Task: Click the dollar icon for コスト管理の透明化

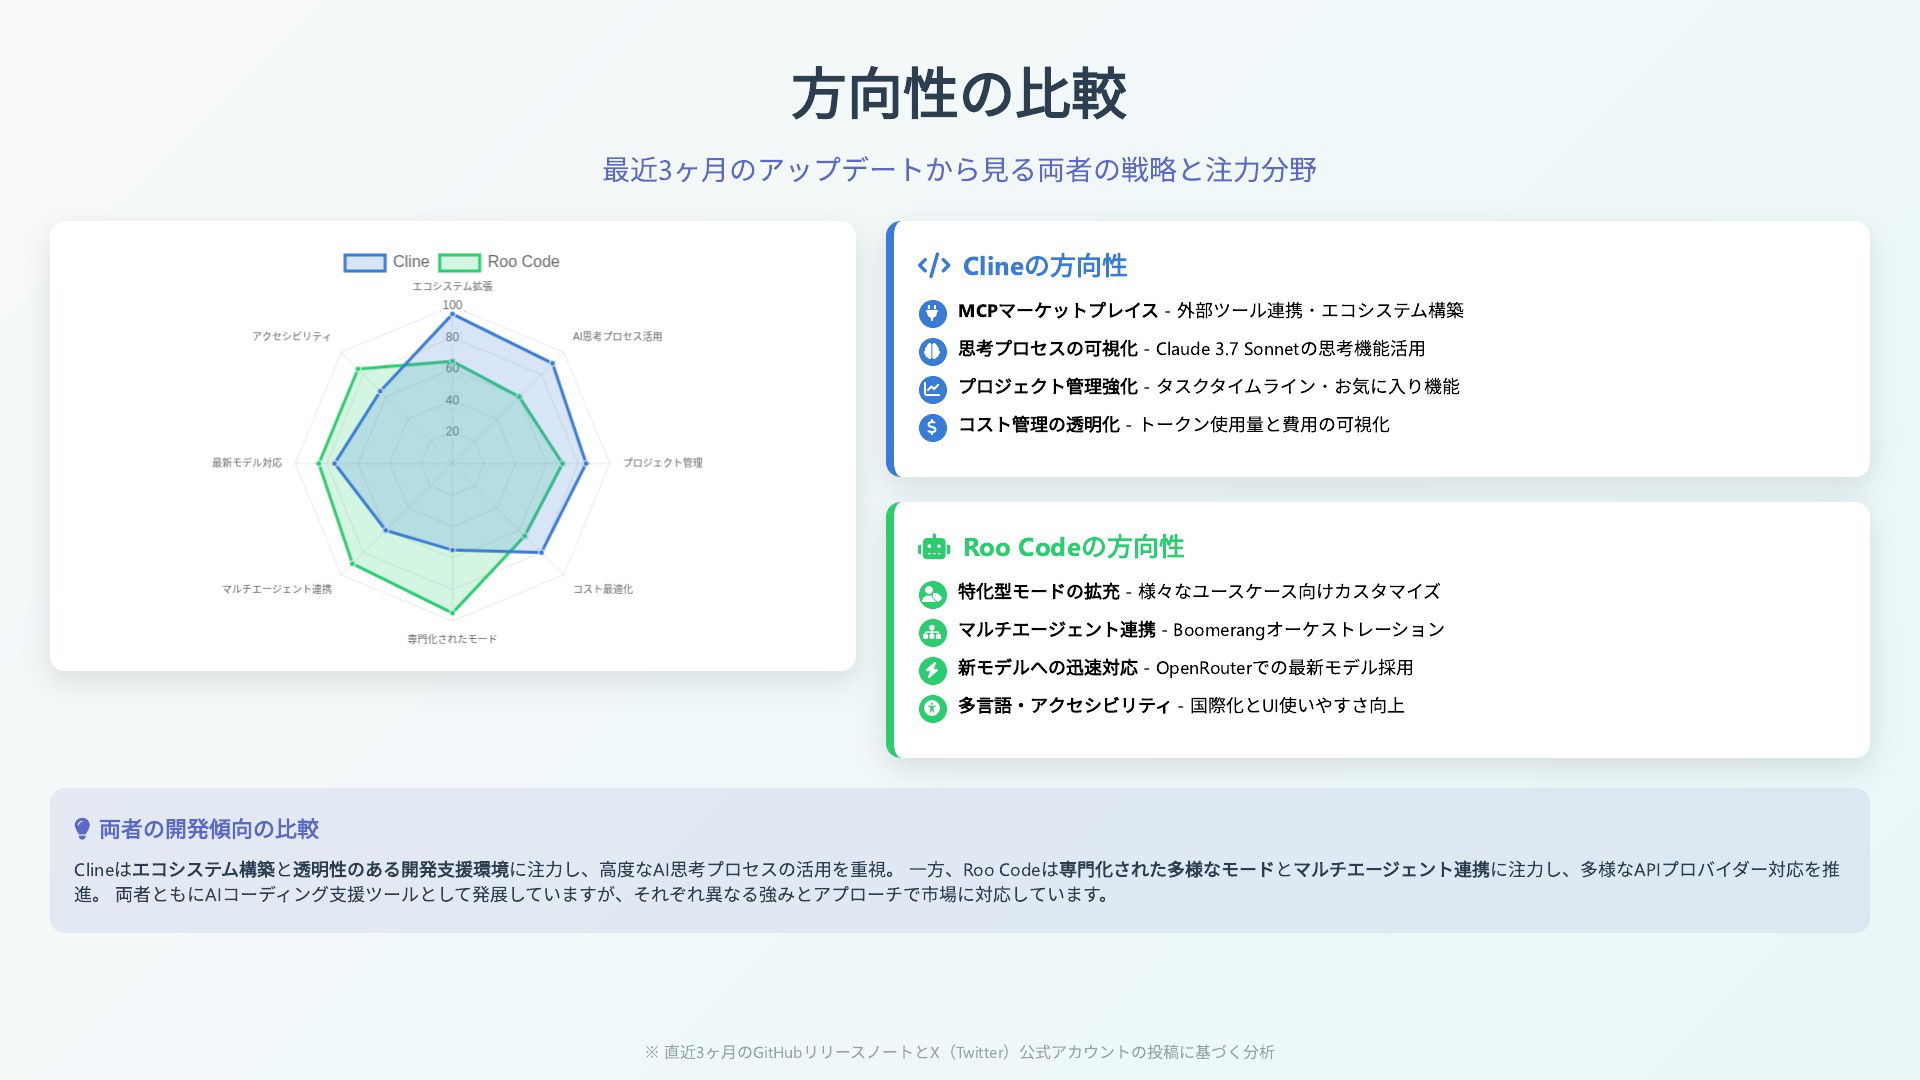Action: [932, 427]
